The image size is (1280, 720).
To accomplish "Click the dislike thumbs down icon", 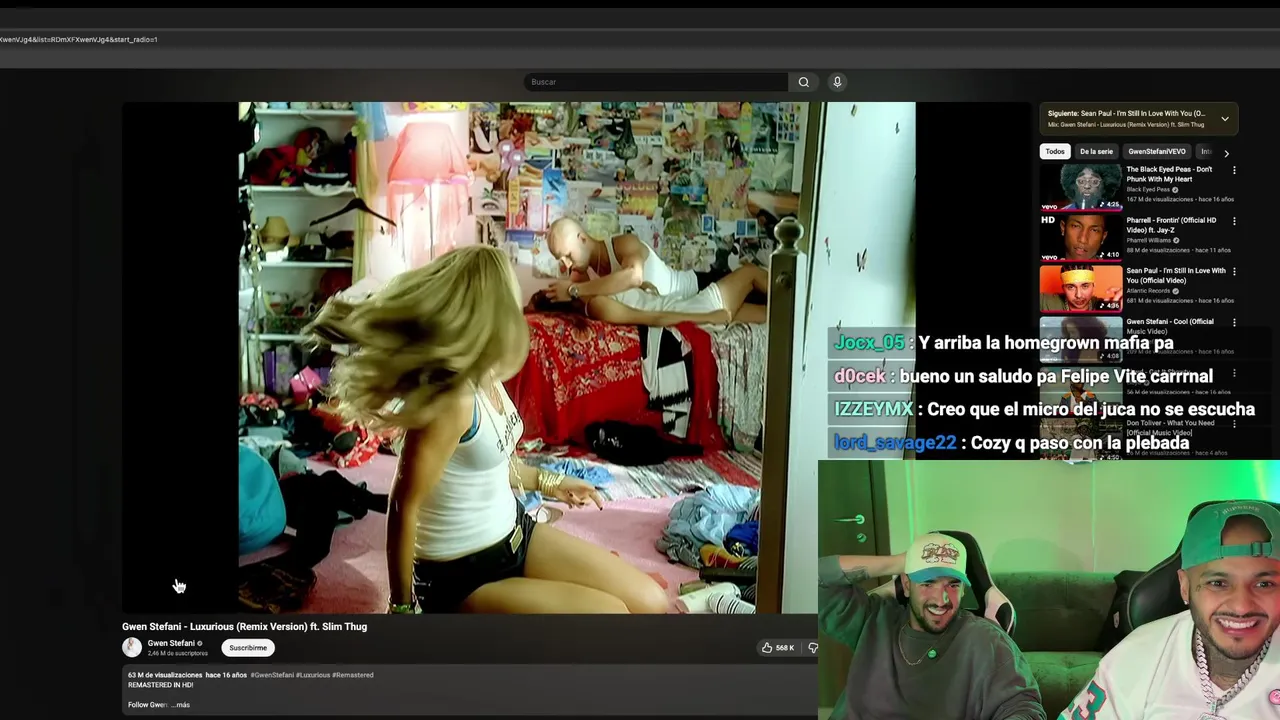I will [x=812, y=648].
